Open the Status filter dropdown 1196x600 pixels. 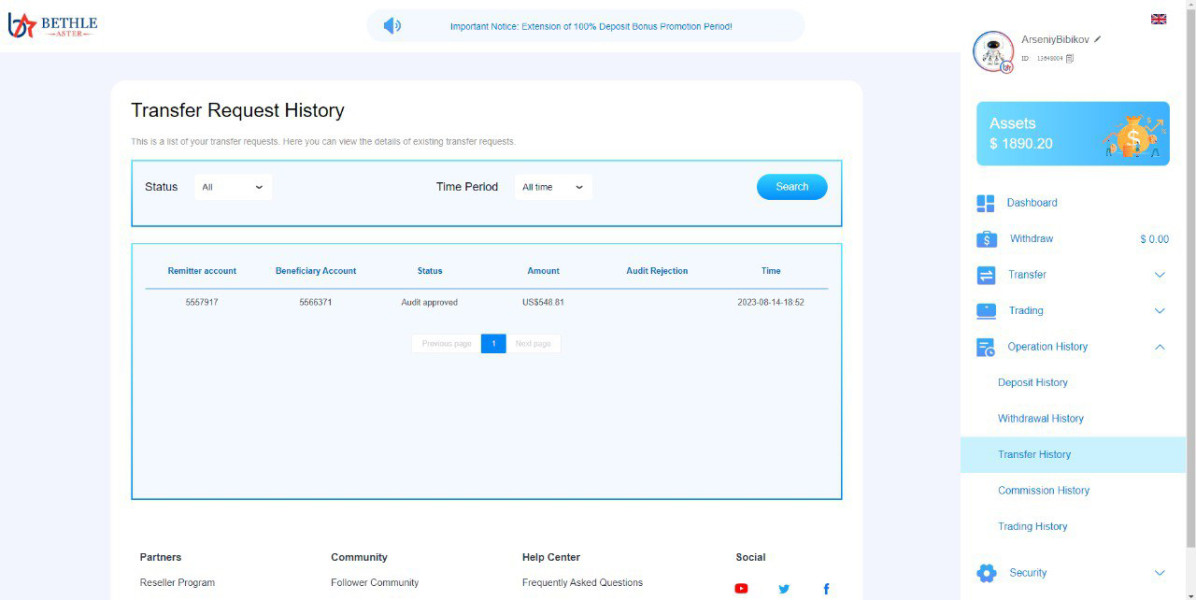coord(232,187)
